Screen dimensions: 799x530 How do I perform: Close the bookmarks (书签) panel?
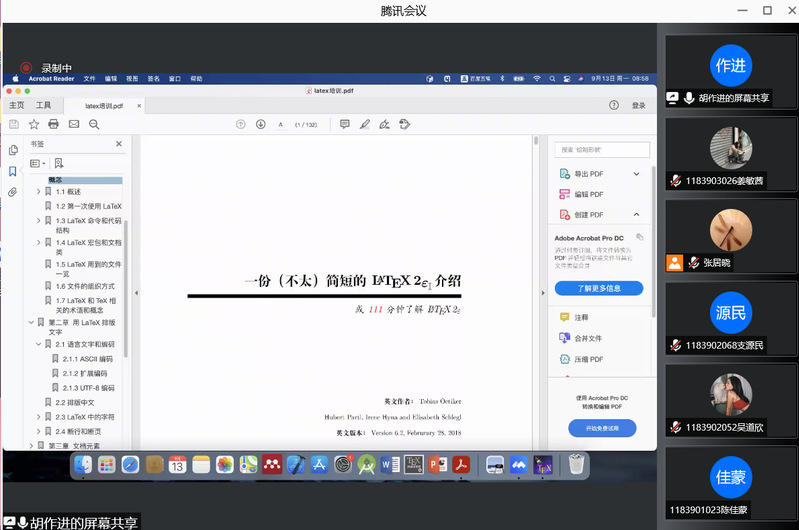pos(119,144)
